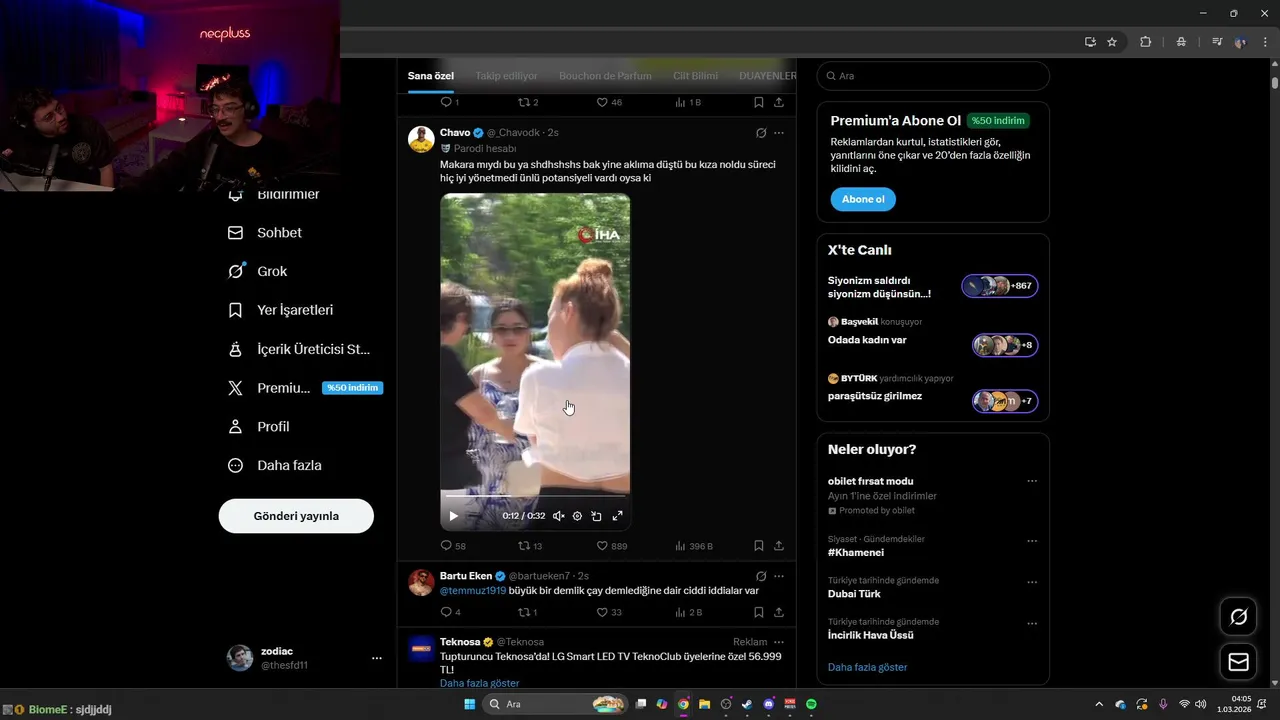
Task: Open Yer İşaretleri bookmarks
Action: coord(281,311)
